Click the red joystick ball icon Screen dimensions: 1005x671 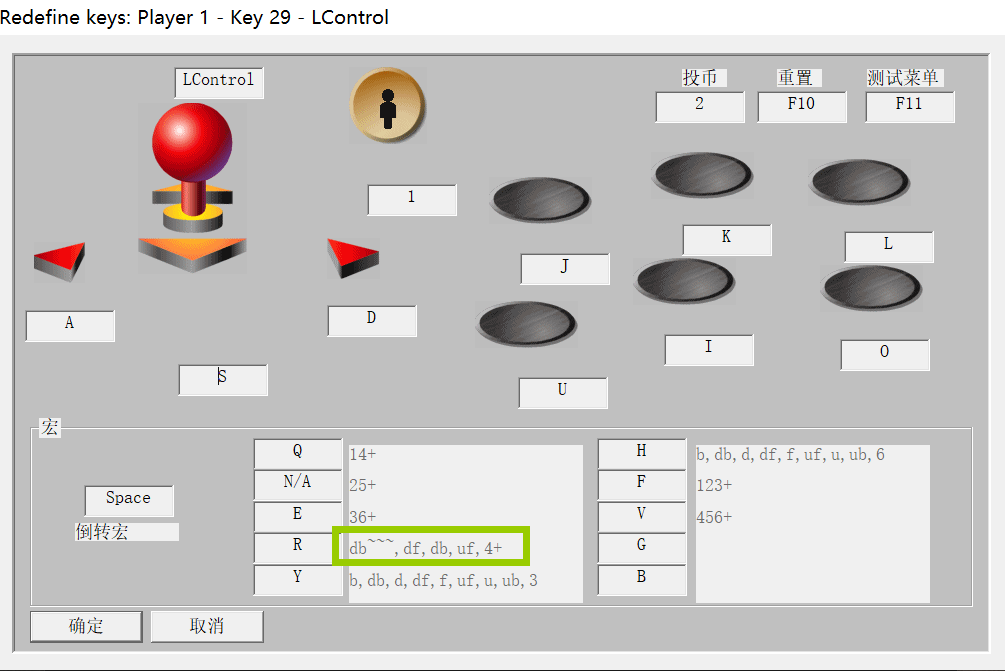coord(192,142)
